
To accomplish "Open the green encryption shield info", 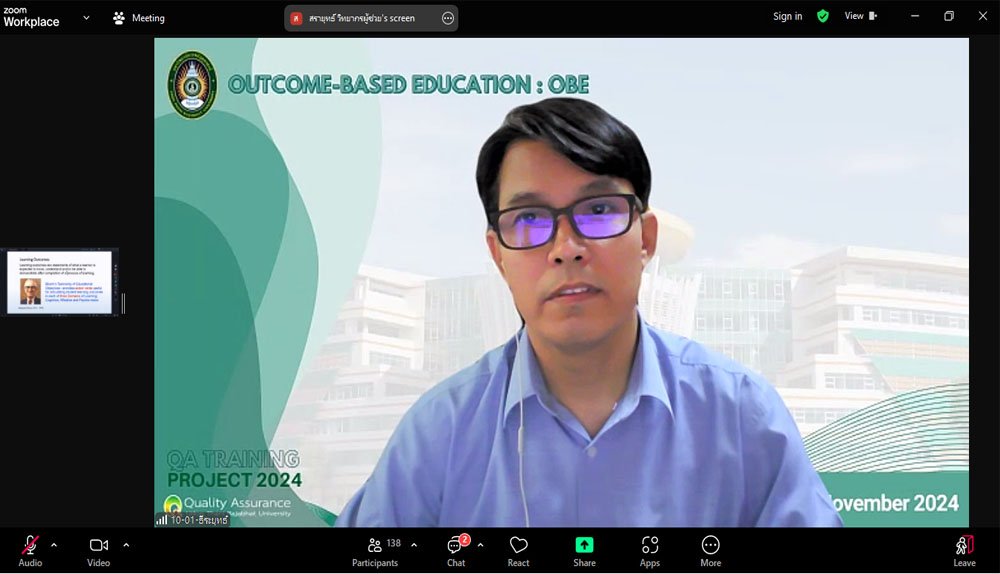I will tap(823, 16).
